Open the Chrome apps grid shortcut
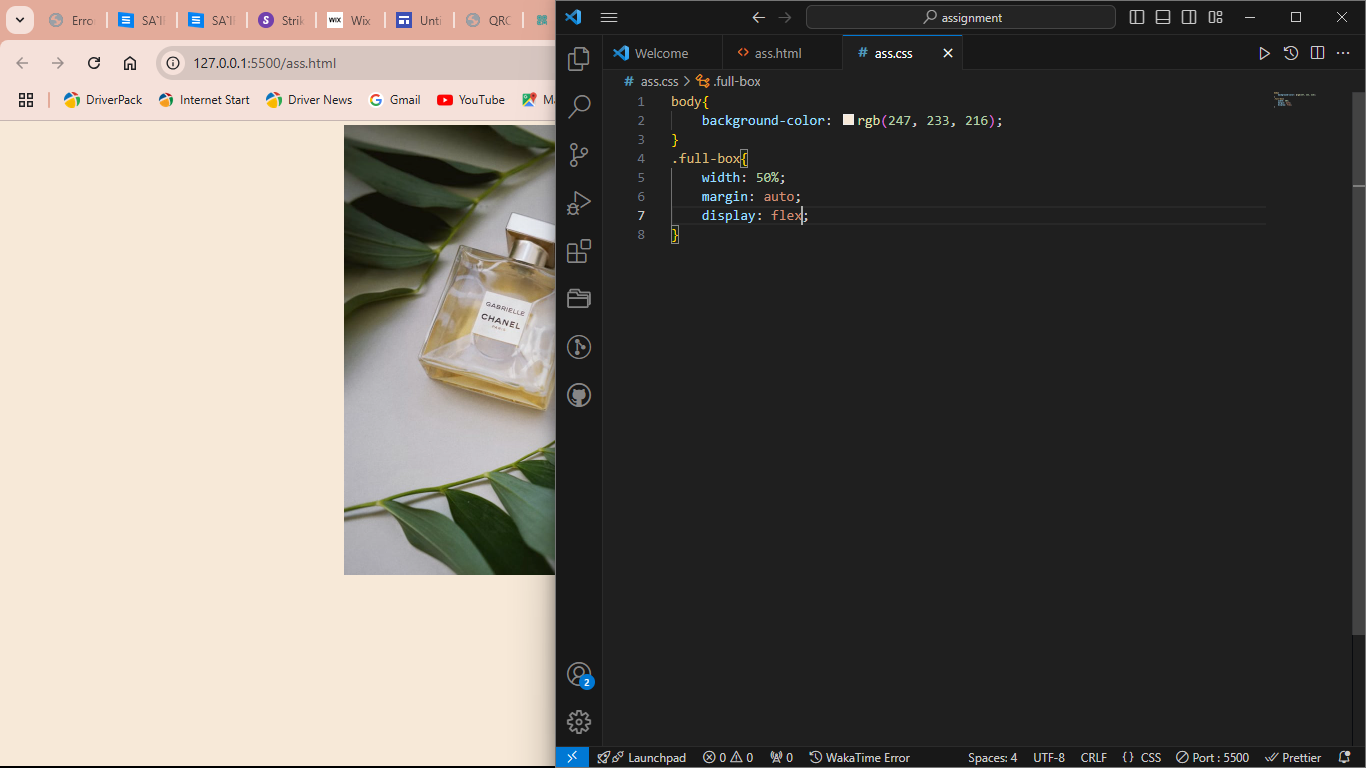 click(x=26, y=99)
